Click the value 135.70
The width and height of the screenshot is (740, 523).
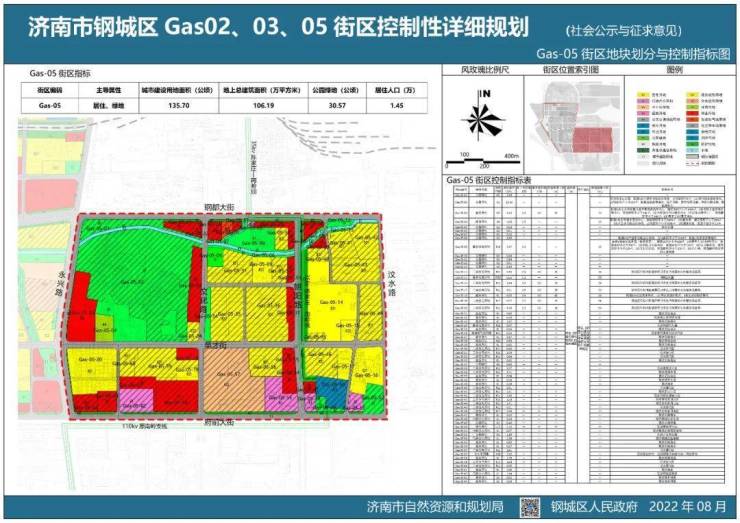pos(178,106)
